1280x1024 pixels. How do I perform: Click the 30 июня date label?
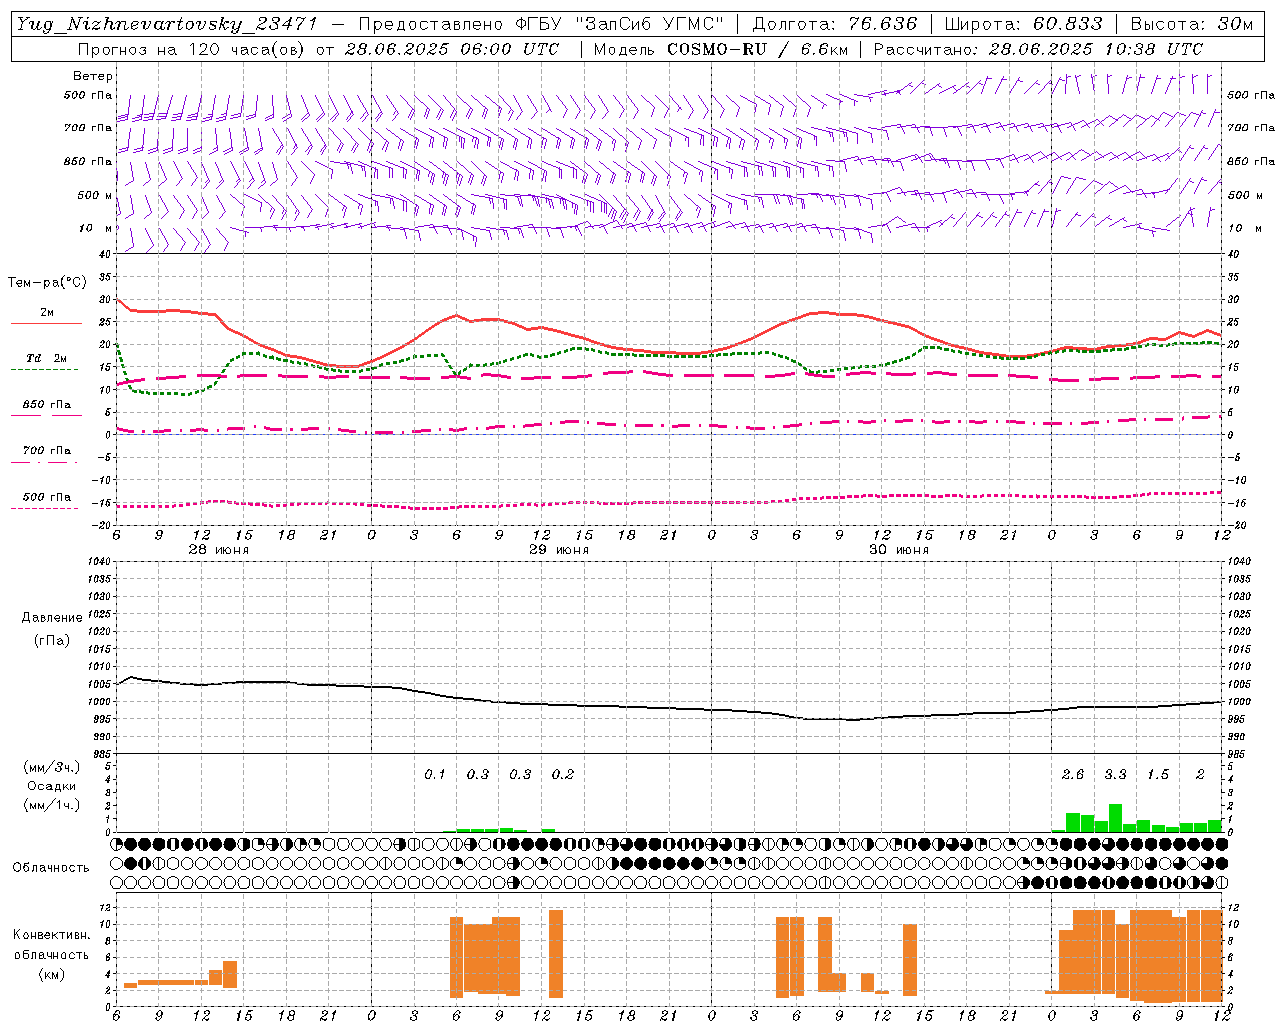(x=899, y=550)
